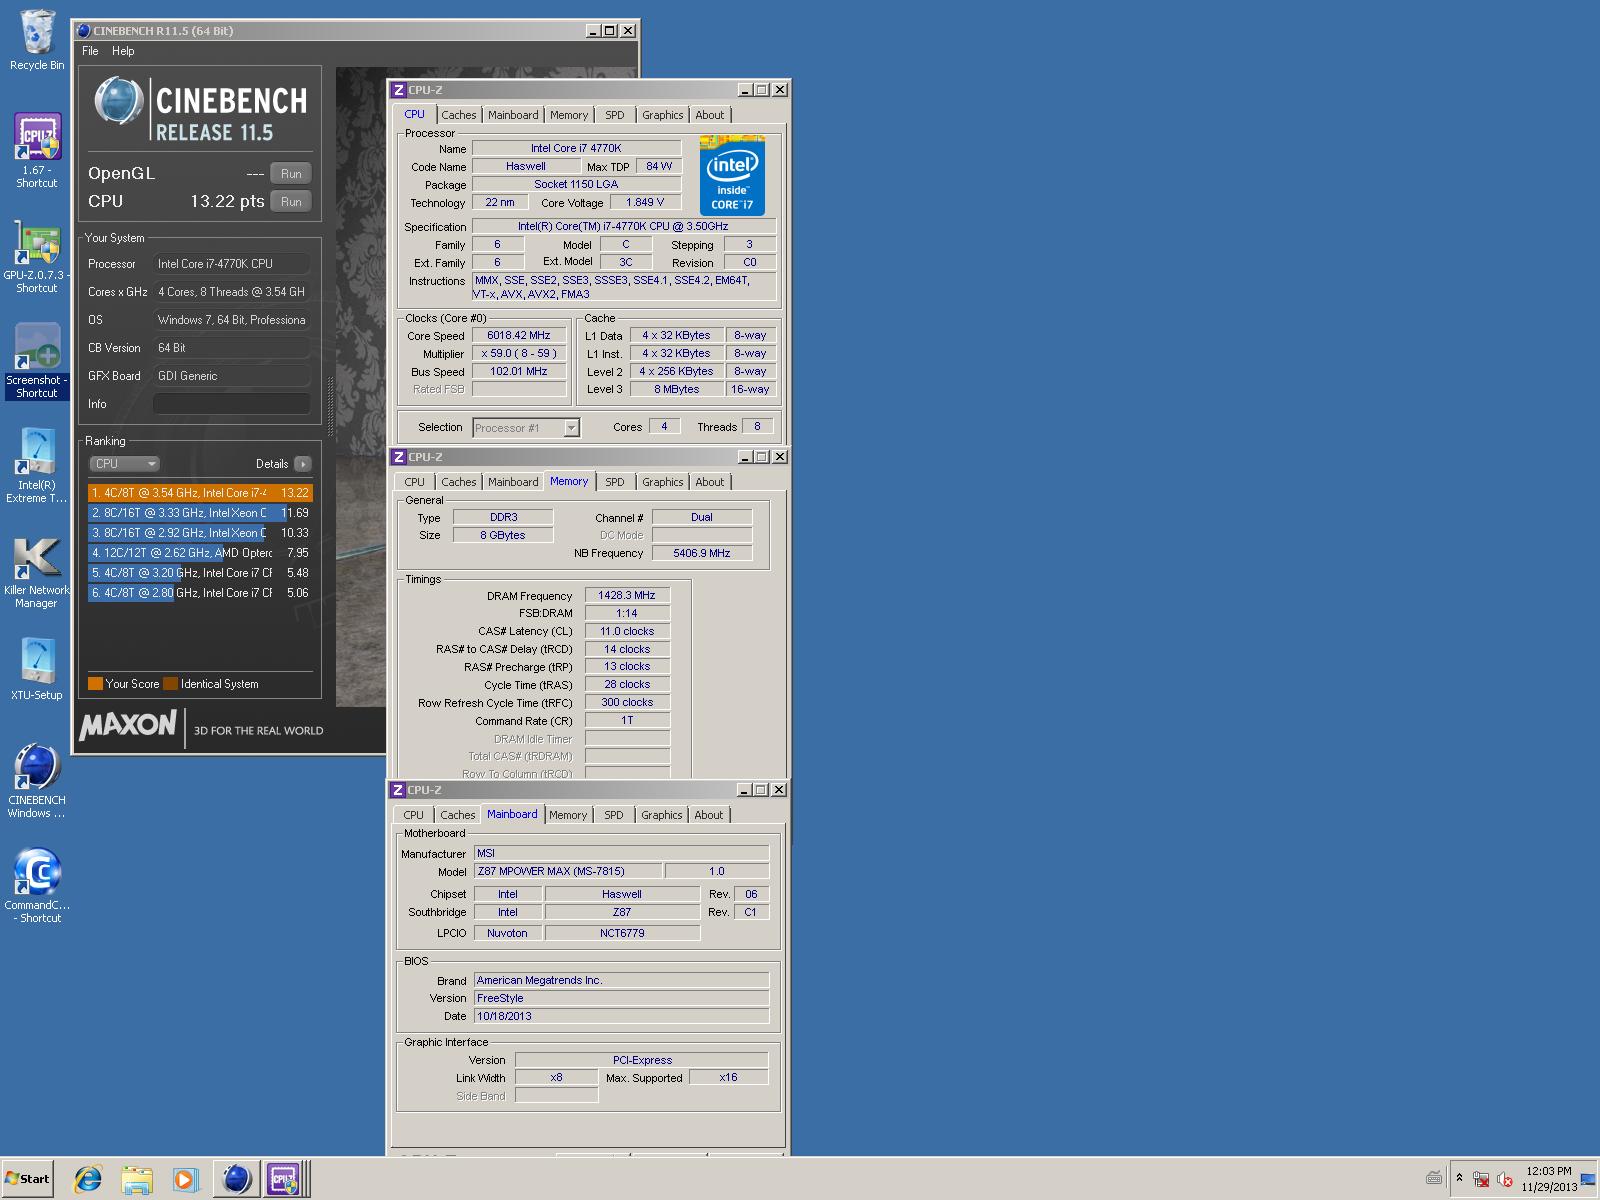This screenshot has height=1200, width=1600.
Task: Launch Internet Explorer from the taskbar
Action: click(88, 1179)
